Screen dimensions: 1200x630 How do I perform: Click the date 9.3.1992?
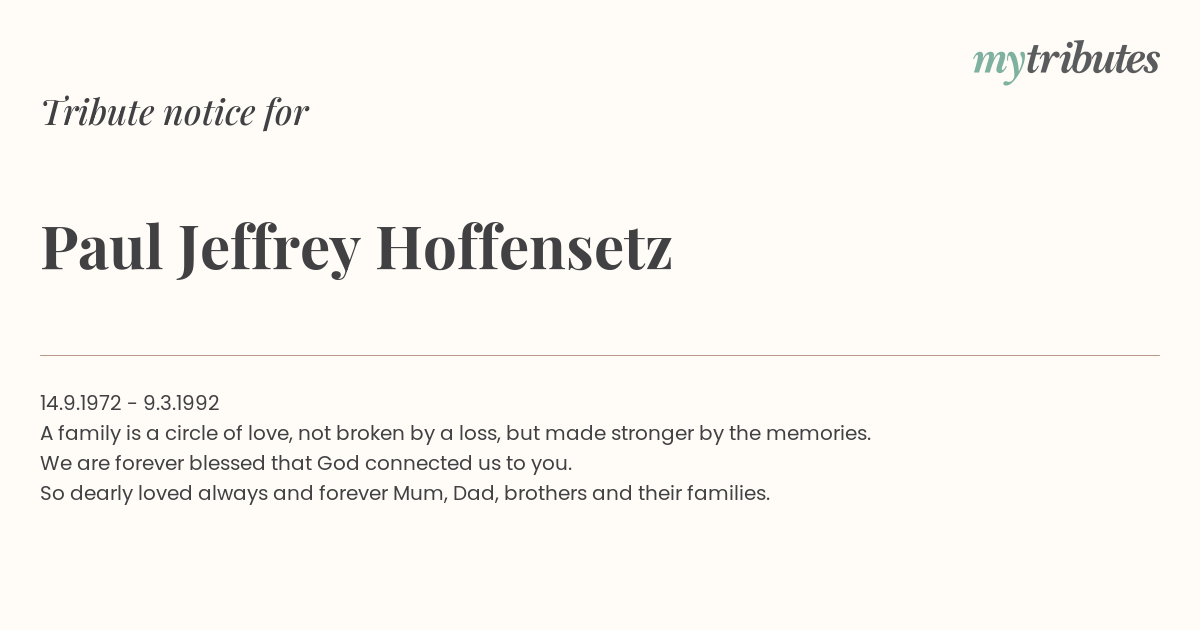coord(181,403)
